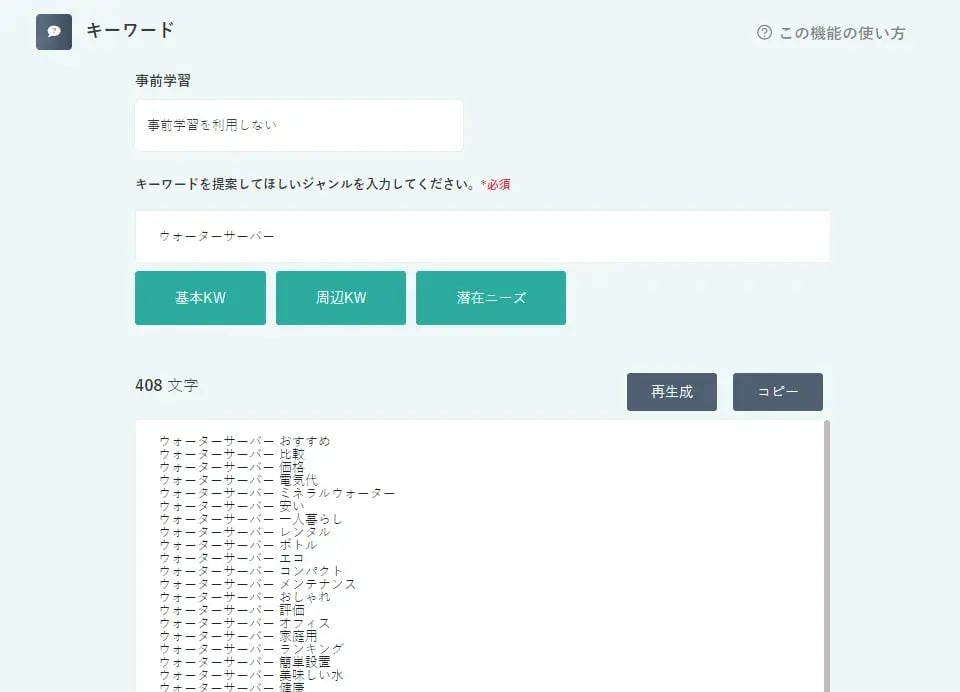The height and width of the screenshot is (692, 960).
Task: Click the line ウォーターサーバー 評価
Action: point(232,610)
